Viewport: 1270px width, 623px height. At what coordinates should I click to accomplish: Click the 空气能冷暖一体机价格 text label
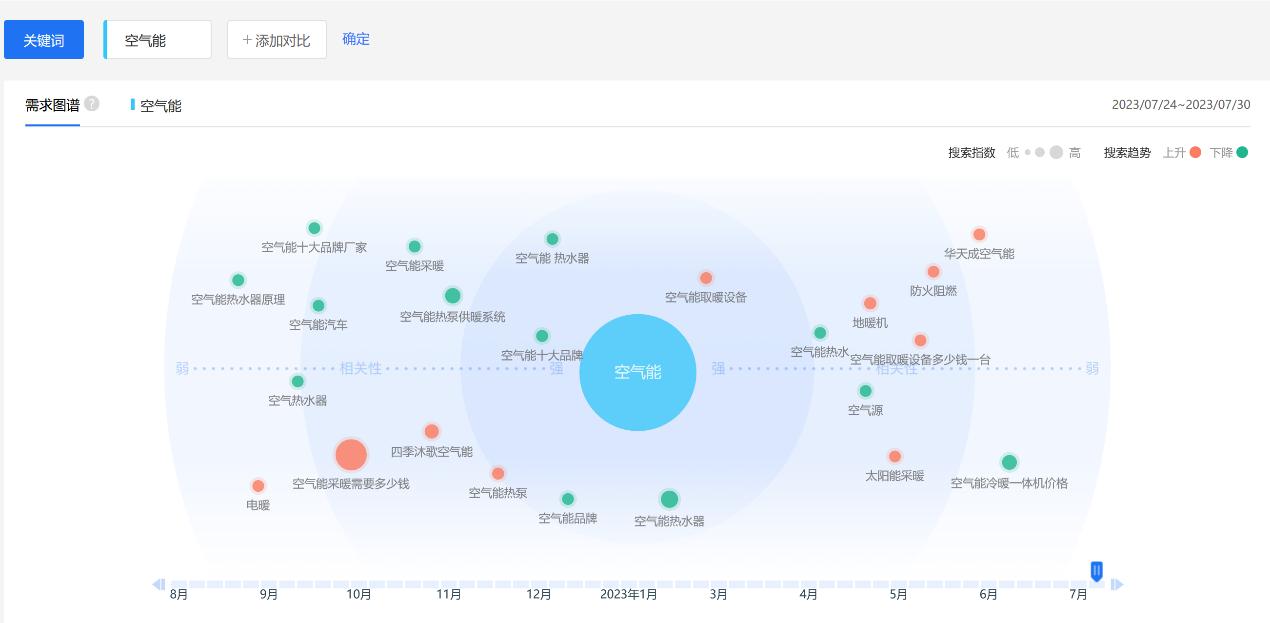coord(1009,483)
